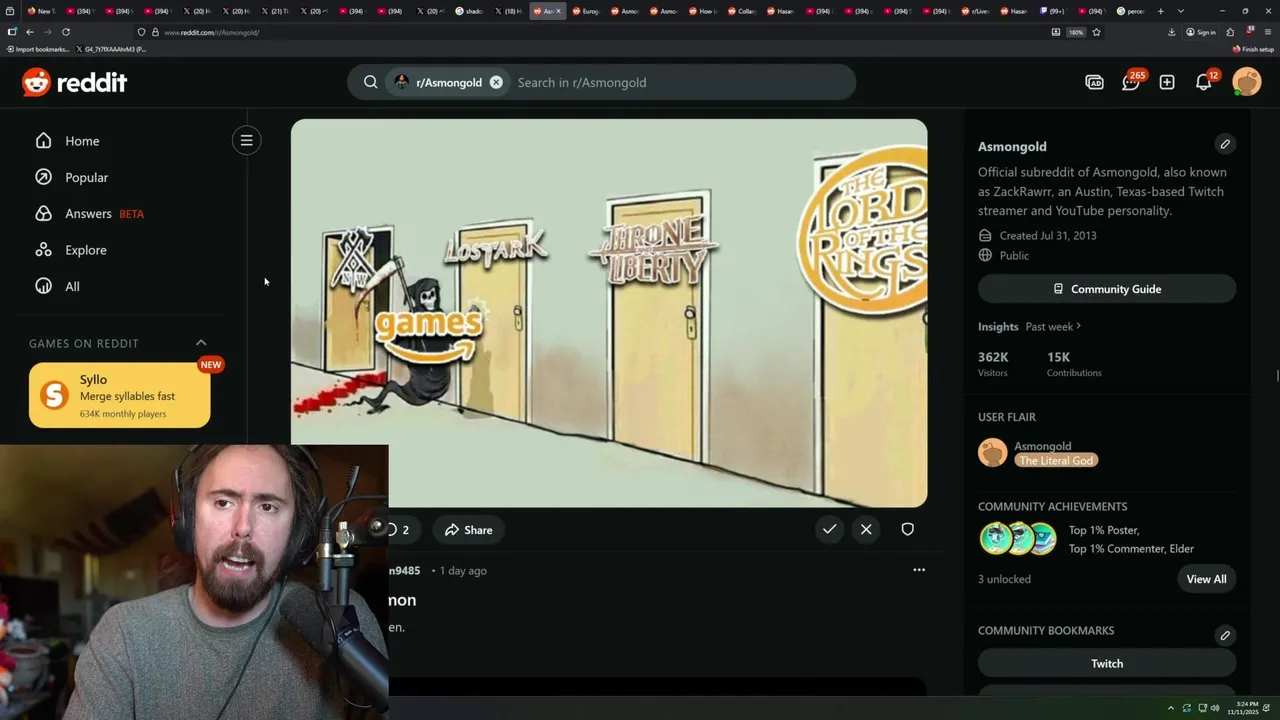Screen dimensions: 1280x720
Task: Open the post overflow three-dot menu
Action: coord(919,570)
